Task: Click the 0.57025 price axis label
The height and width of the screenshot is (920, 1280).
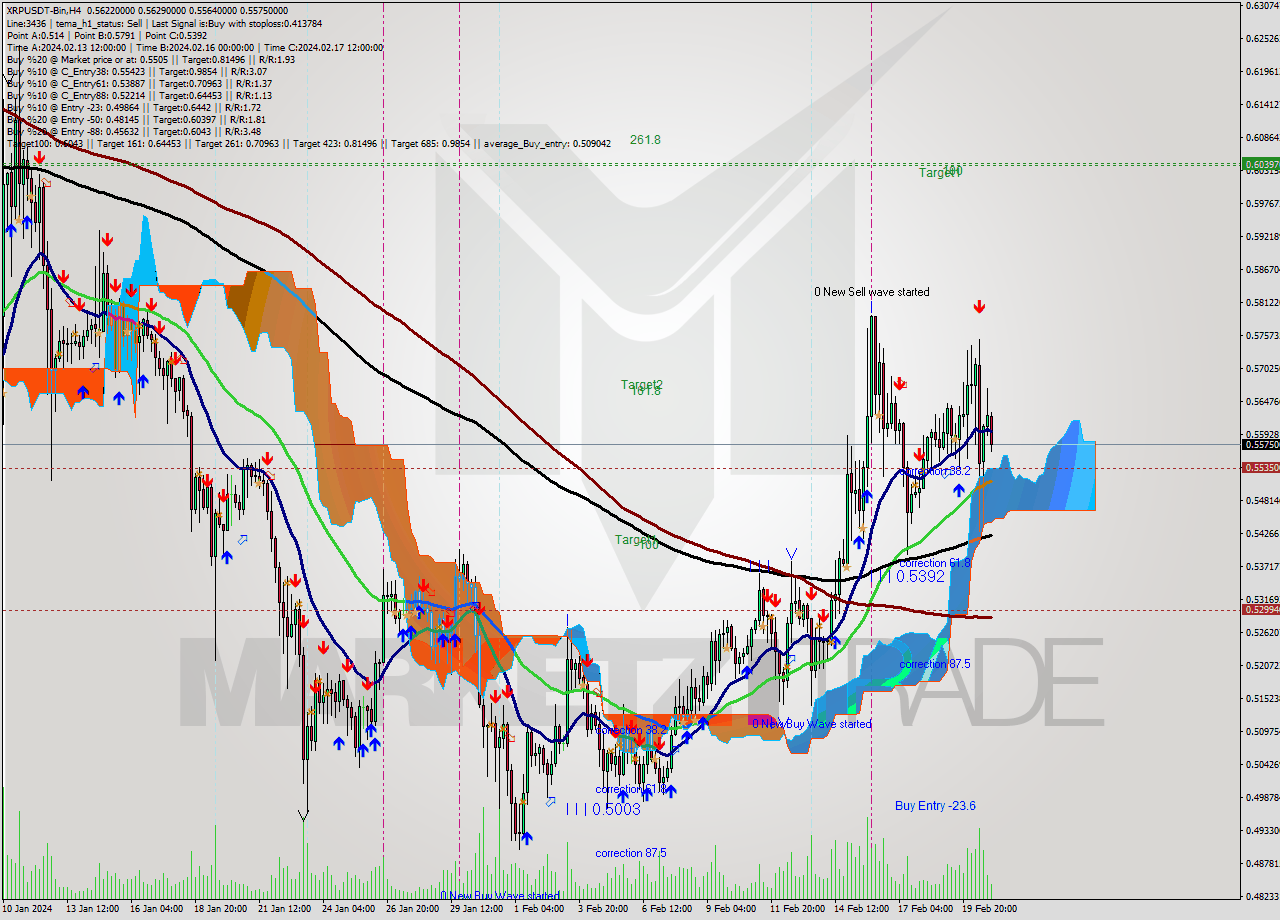Action: 1261,369
